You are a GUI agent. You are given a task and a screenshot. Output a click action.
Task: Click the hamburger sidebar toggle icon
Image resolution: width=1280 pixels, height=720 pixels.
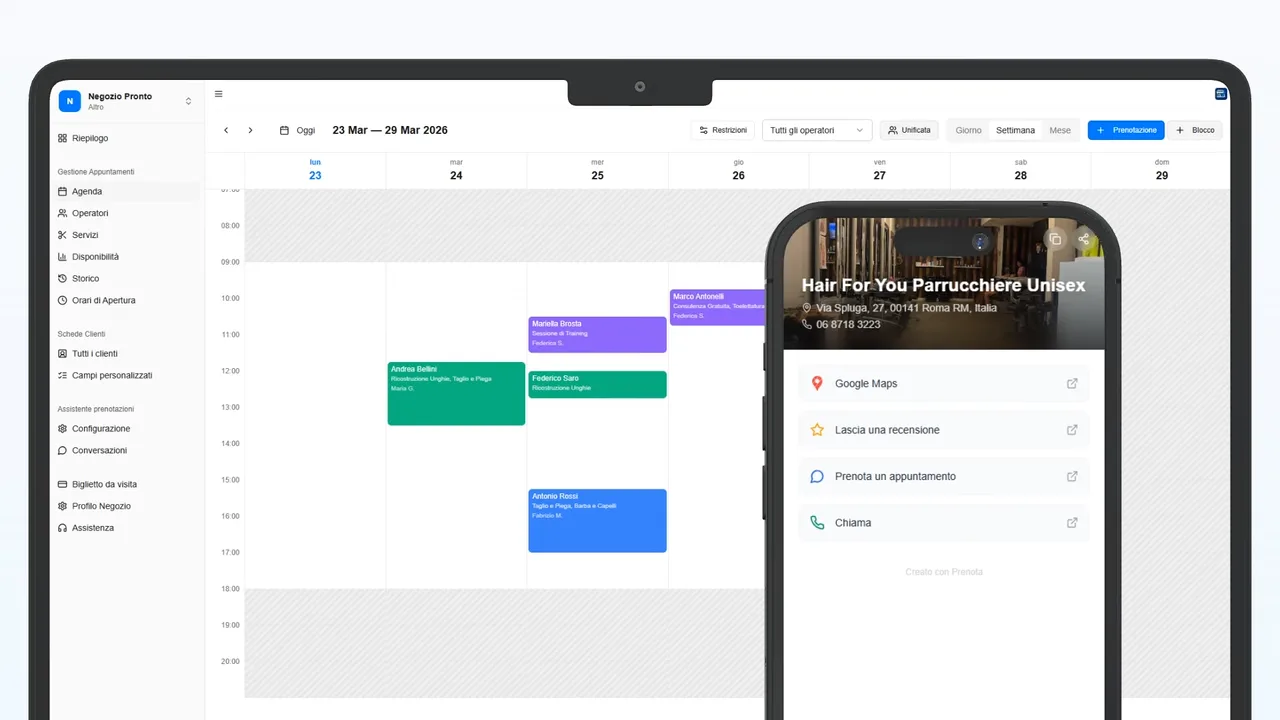point(219,95)
